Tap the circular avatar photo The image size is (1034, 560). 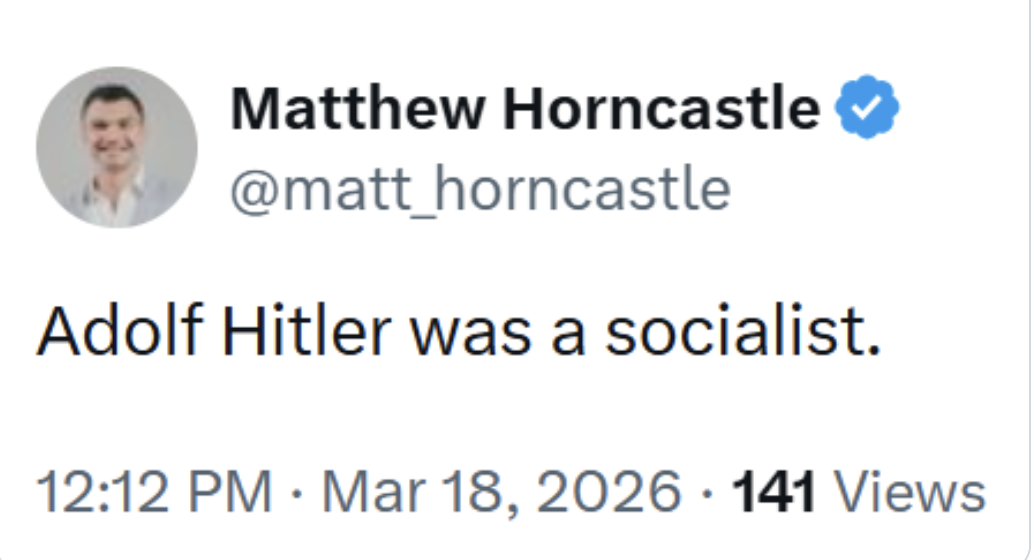(116, 147)
